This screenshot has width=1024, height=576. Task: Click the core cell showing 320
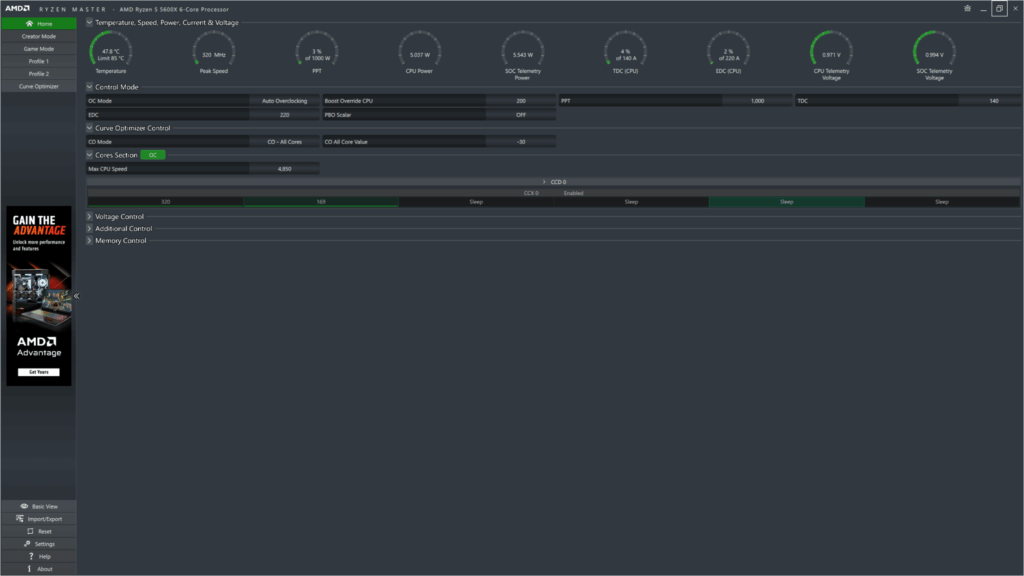165,202
